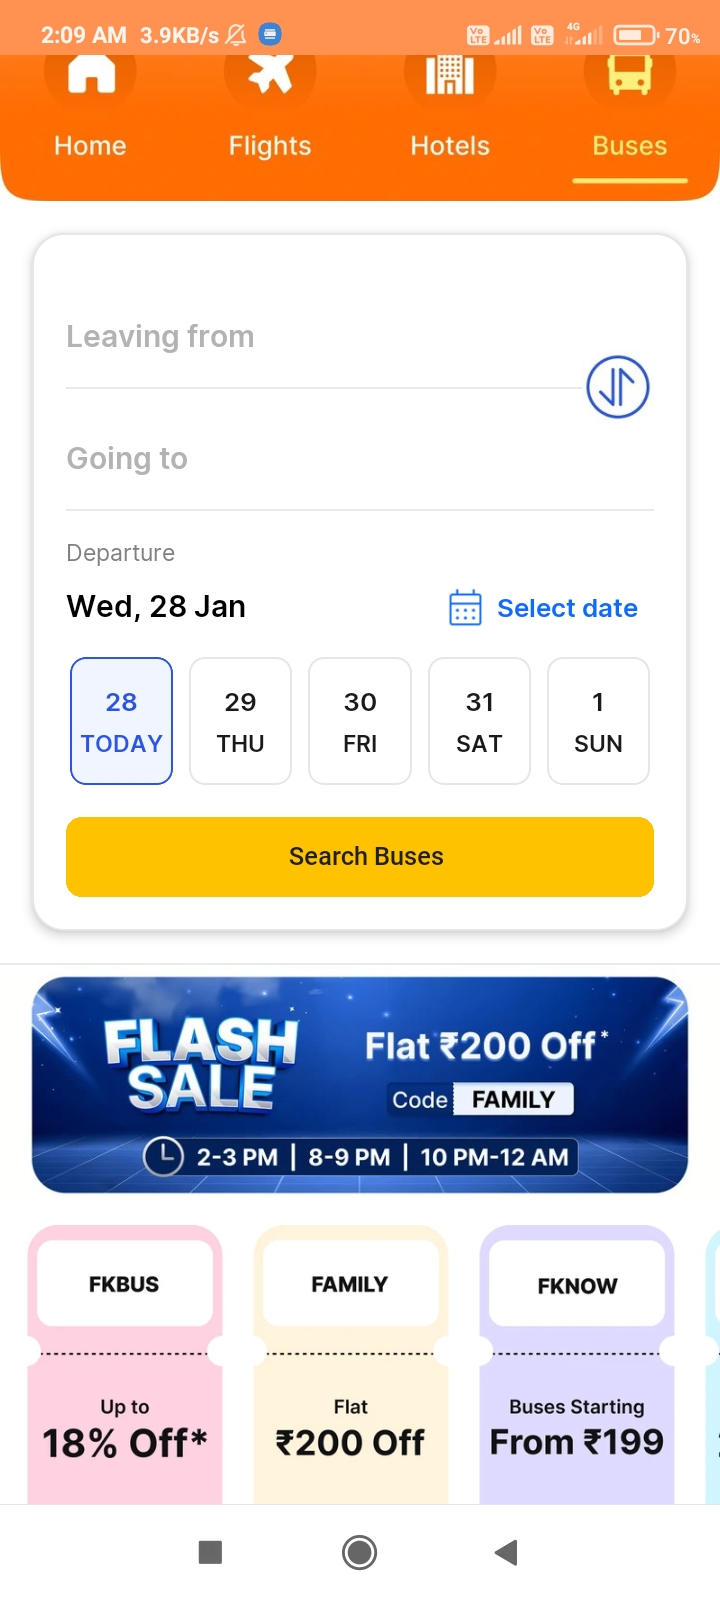Tap the swap locations arrows icon
This screenshot has width=720, height=1600.
(x=617, y=387)
